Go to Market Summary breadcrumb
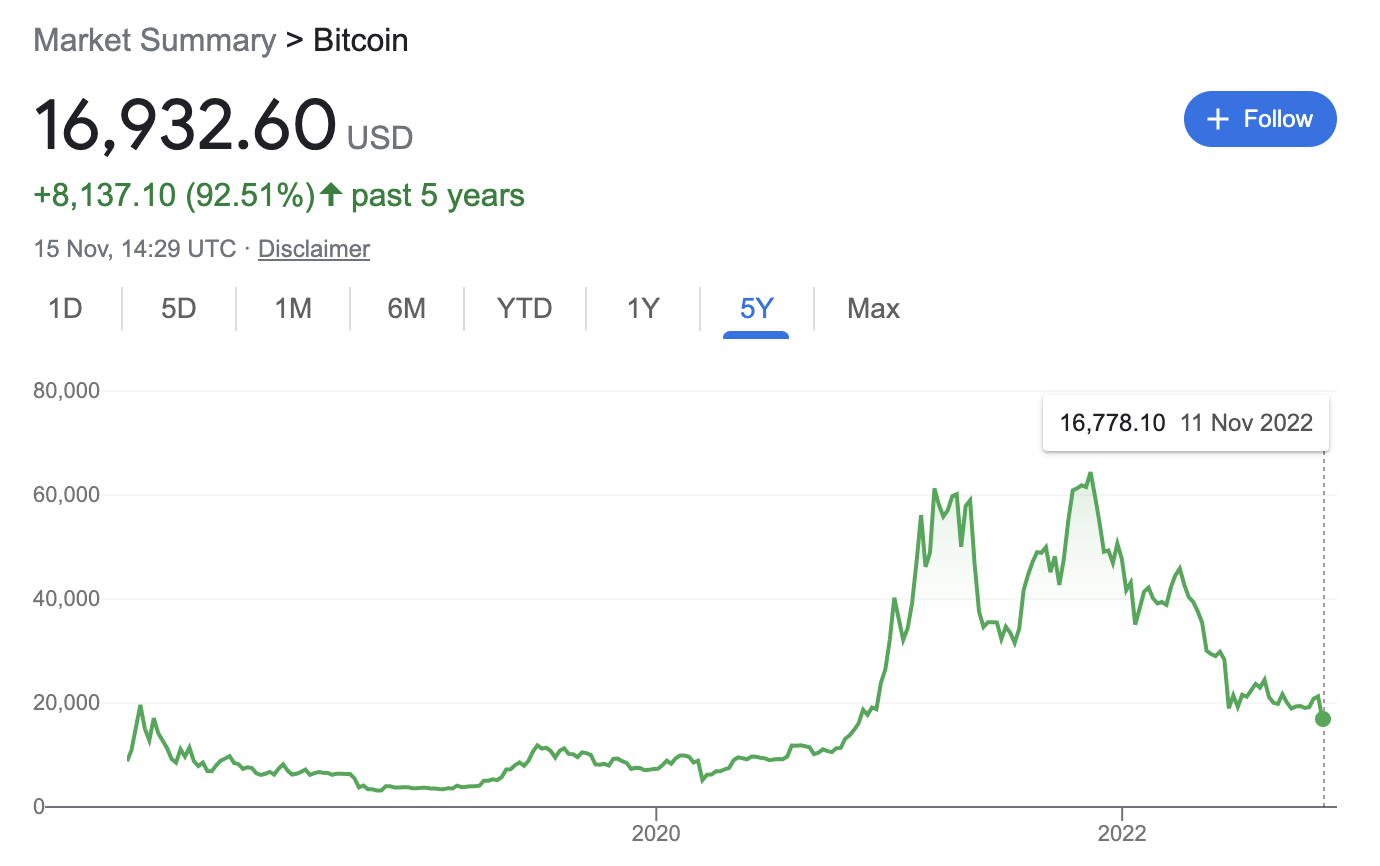1380x866 pixels. [x=154, y=40]
